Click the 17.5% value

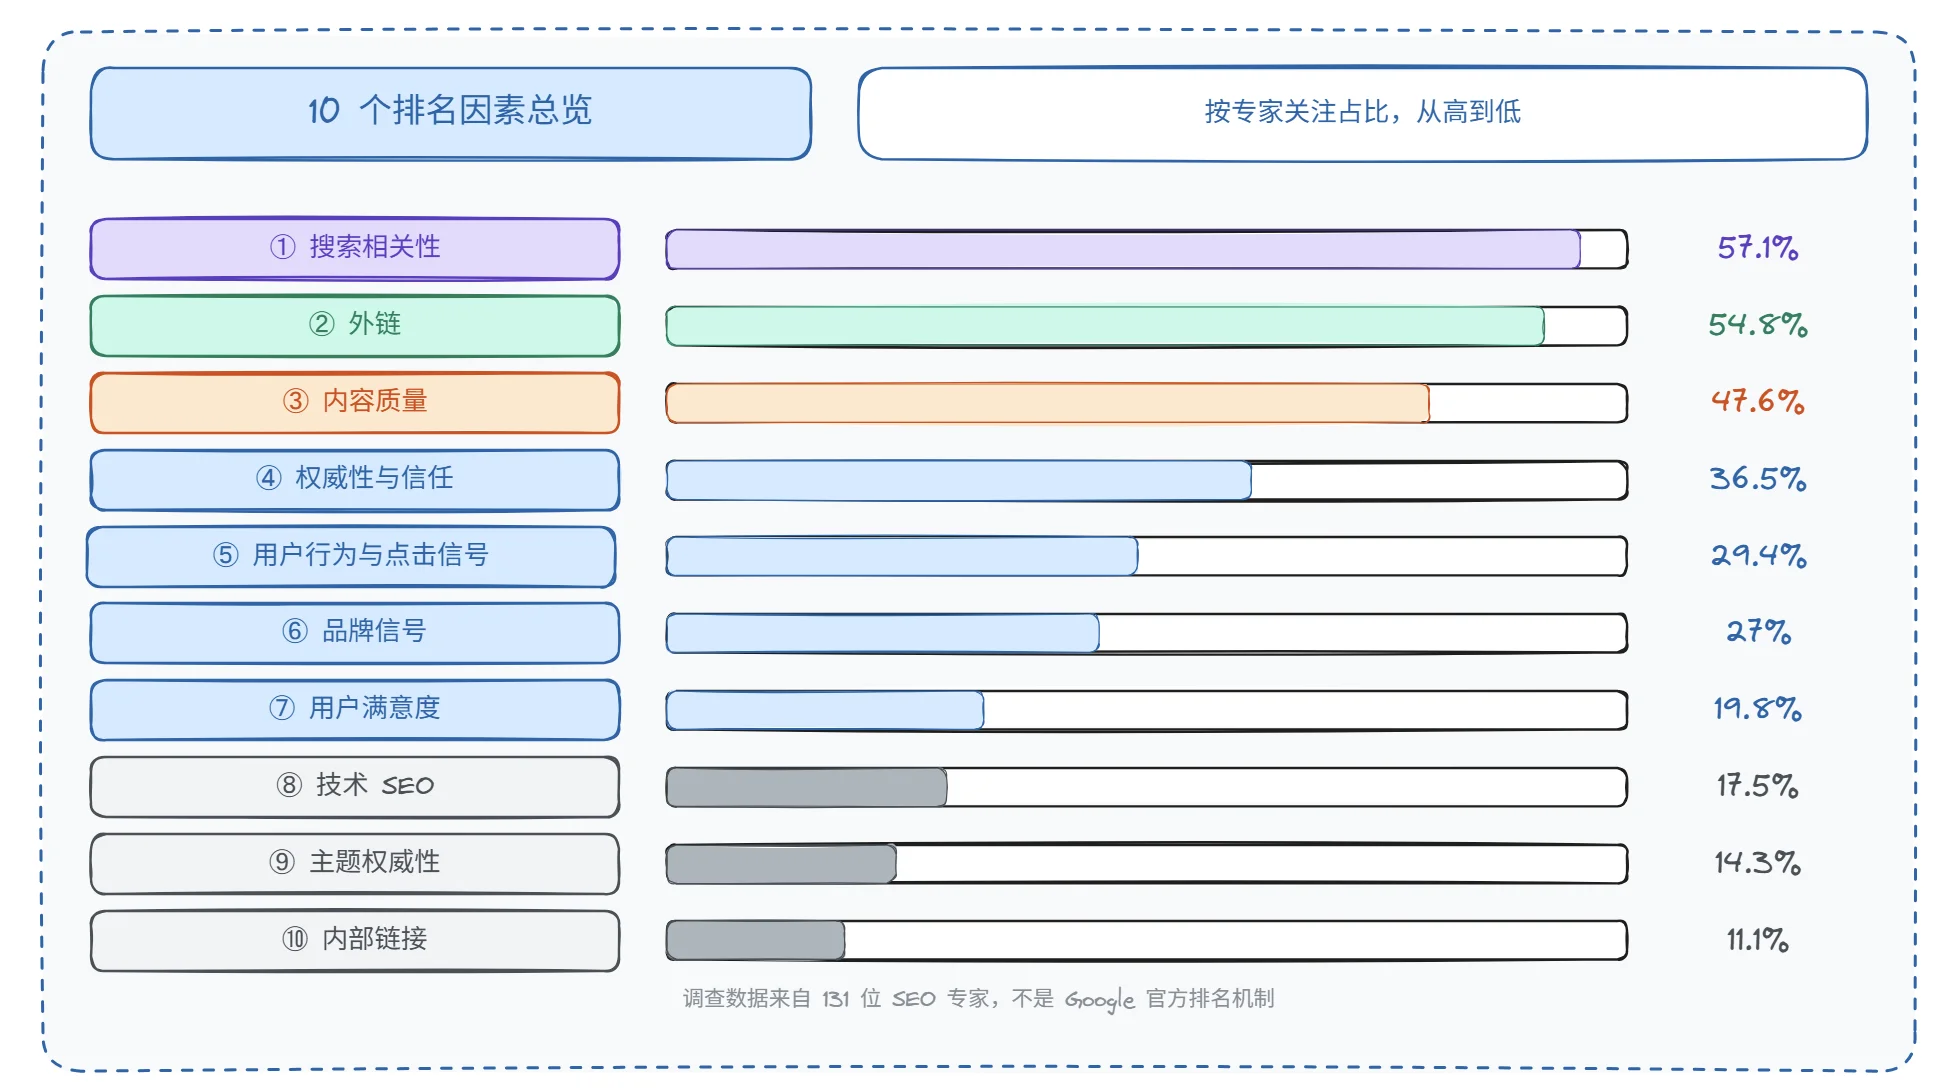point(1758,786)
